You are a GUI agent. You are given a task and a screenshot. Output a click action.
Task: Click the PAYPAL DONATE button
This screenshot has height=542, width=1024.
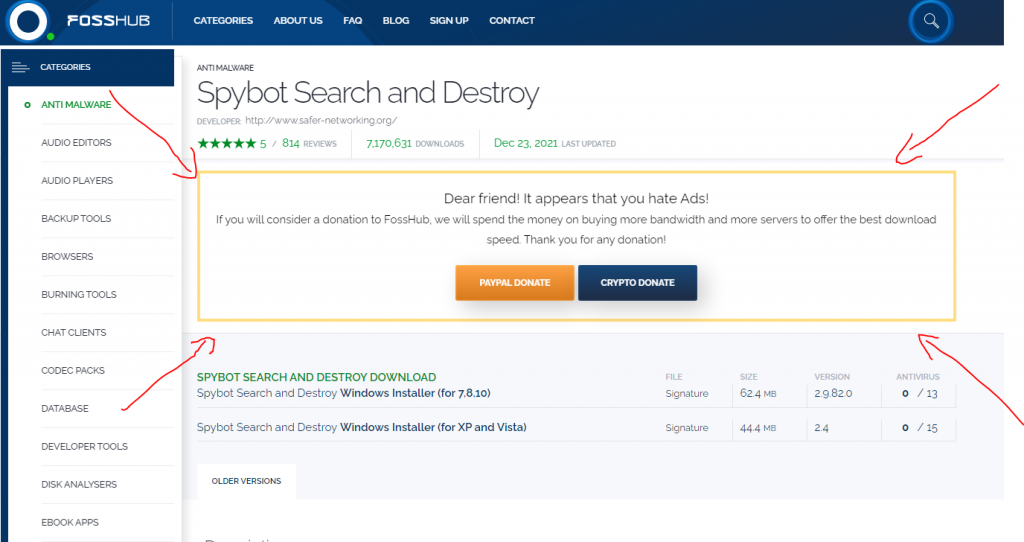click(x=515, y=283)
